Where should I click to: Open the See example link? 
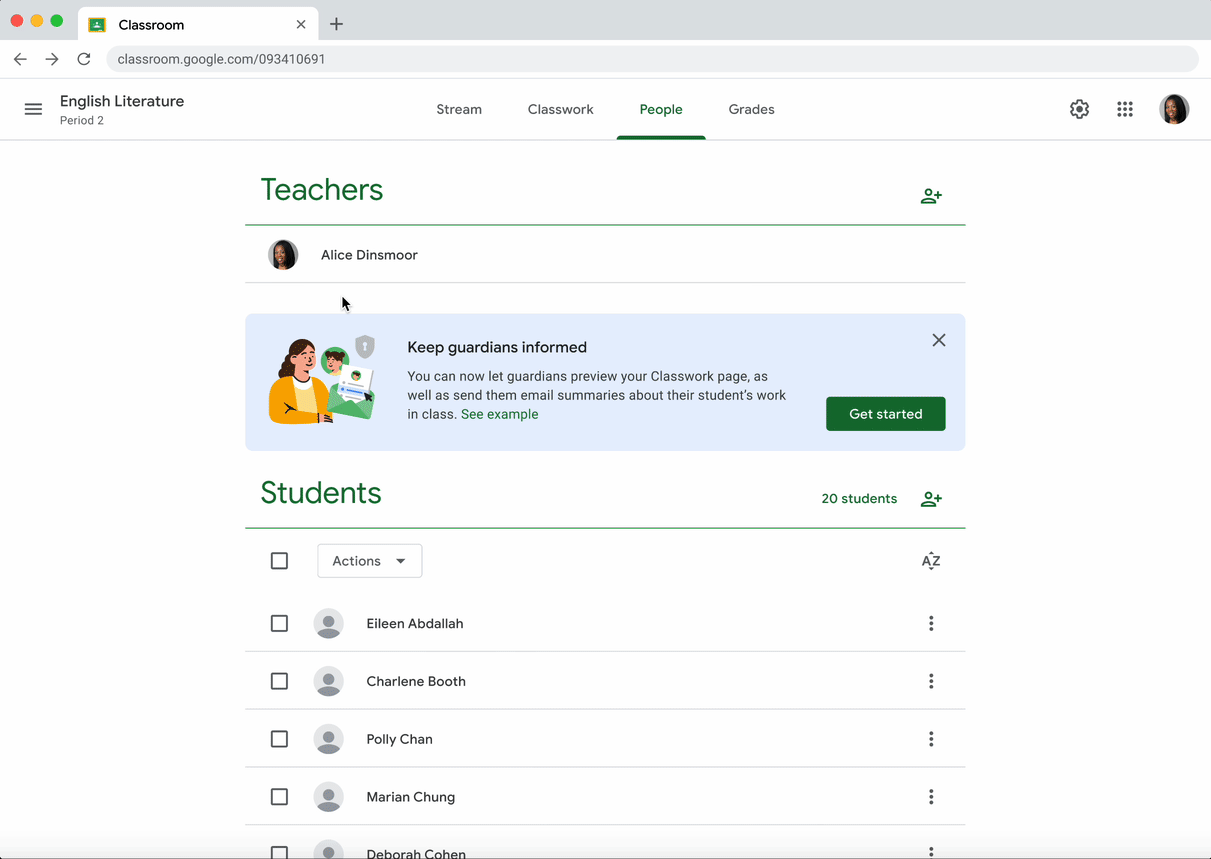(499, 414)
